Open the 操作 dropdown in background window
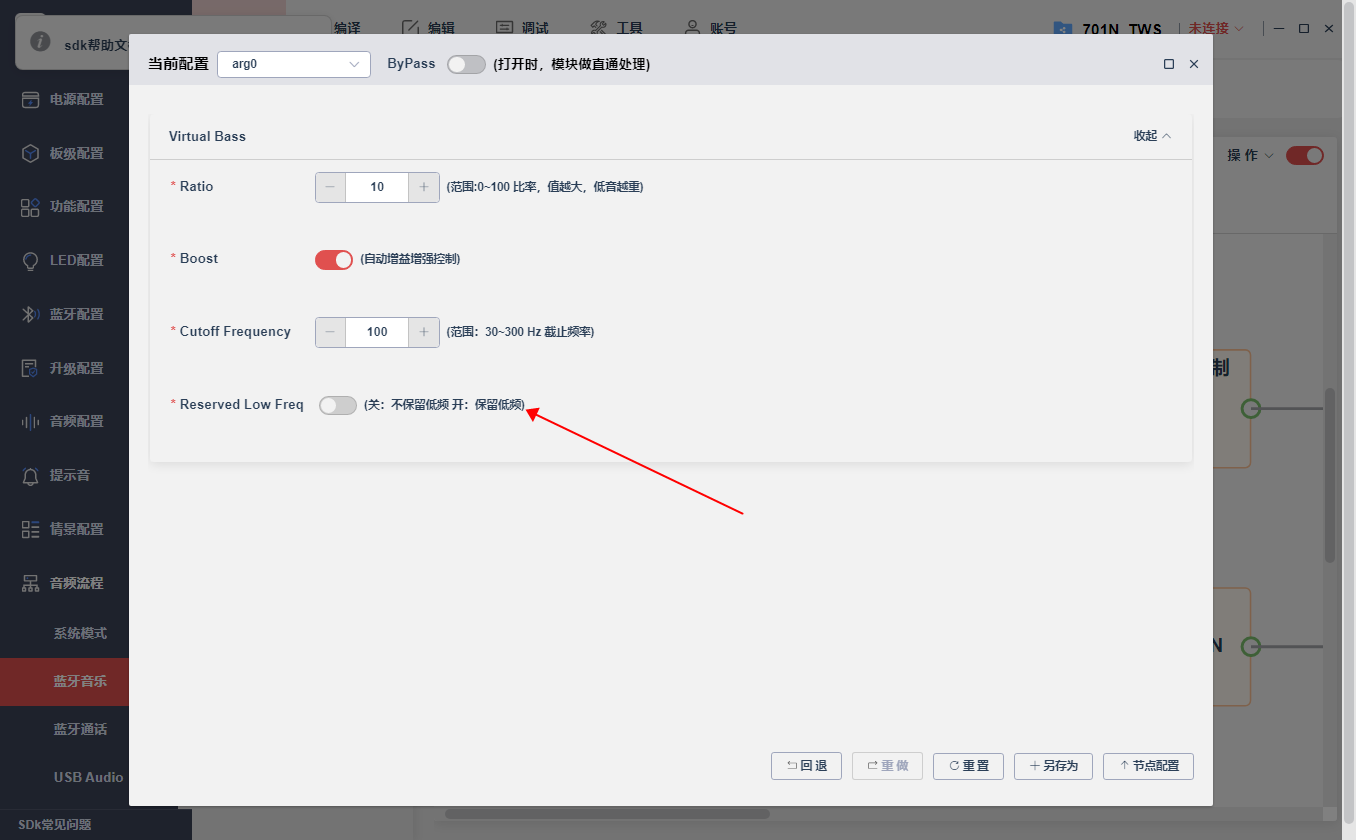The height and width of the screenshot is (840, 1356). (x=1251, y=156)
